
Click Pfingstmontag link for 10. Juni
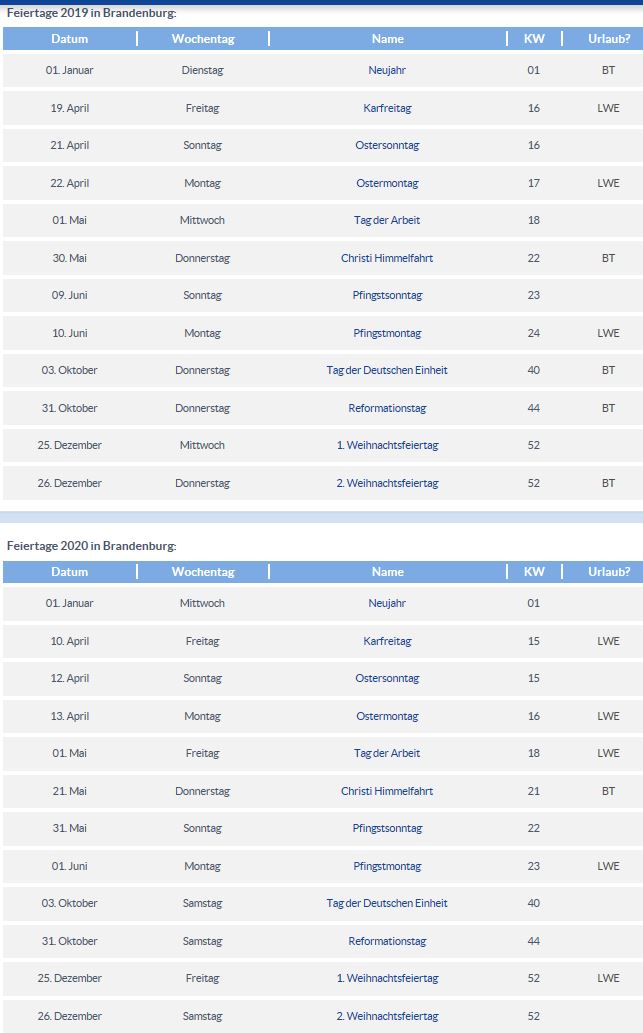(x=387, y=333)
